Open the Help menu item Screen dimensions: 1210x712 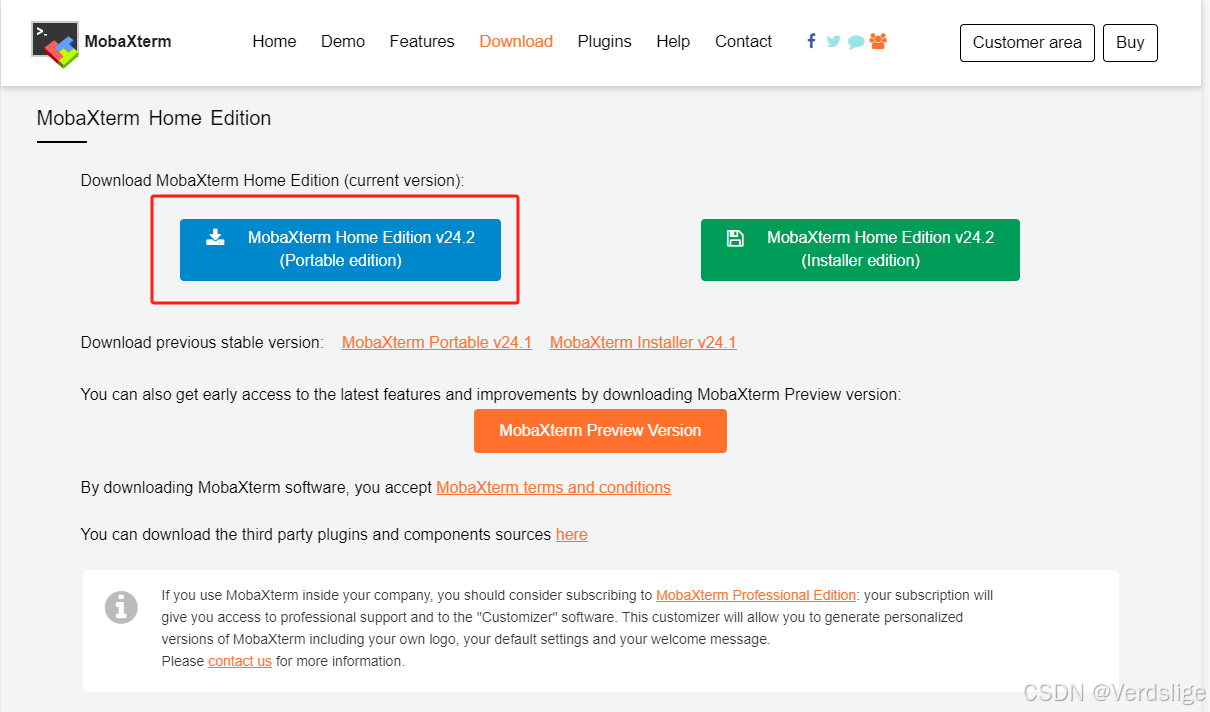pos(673,42)
